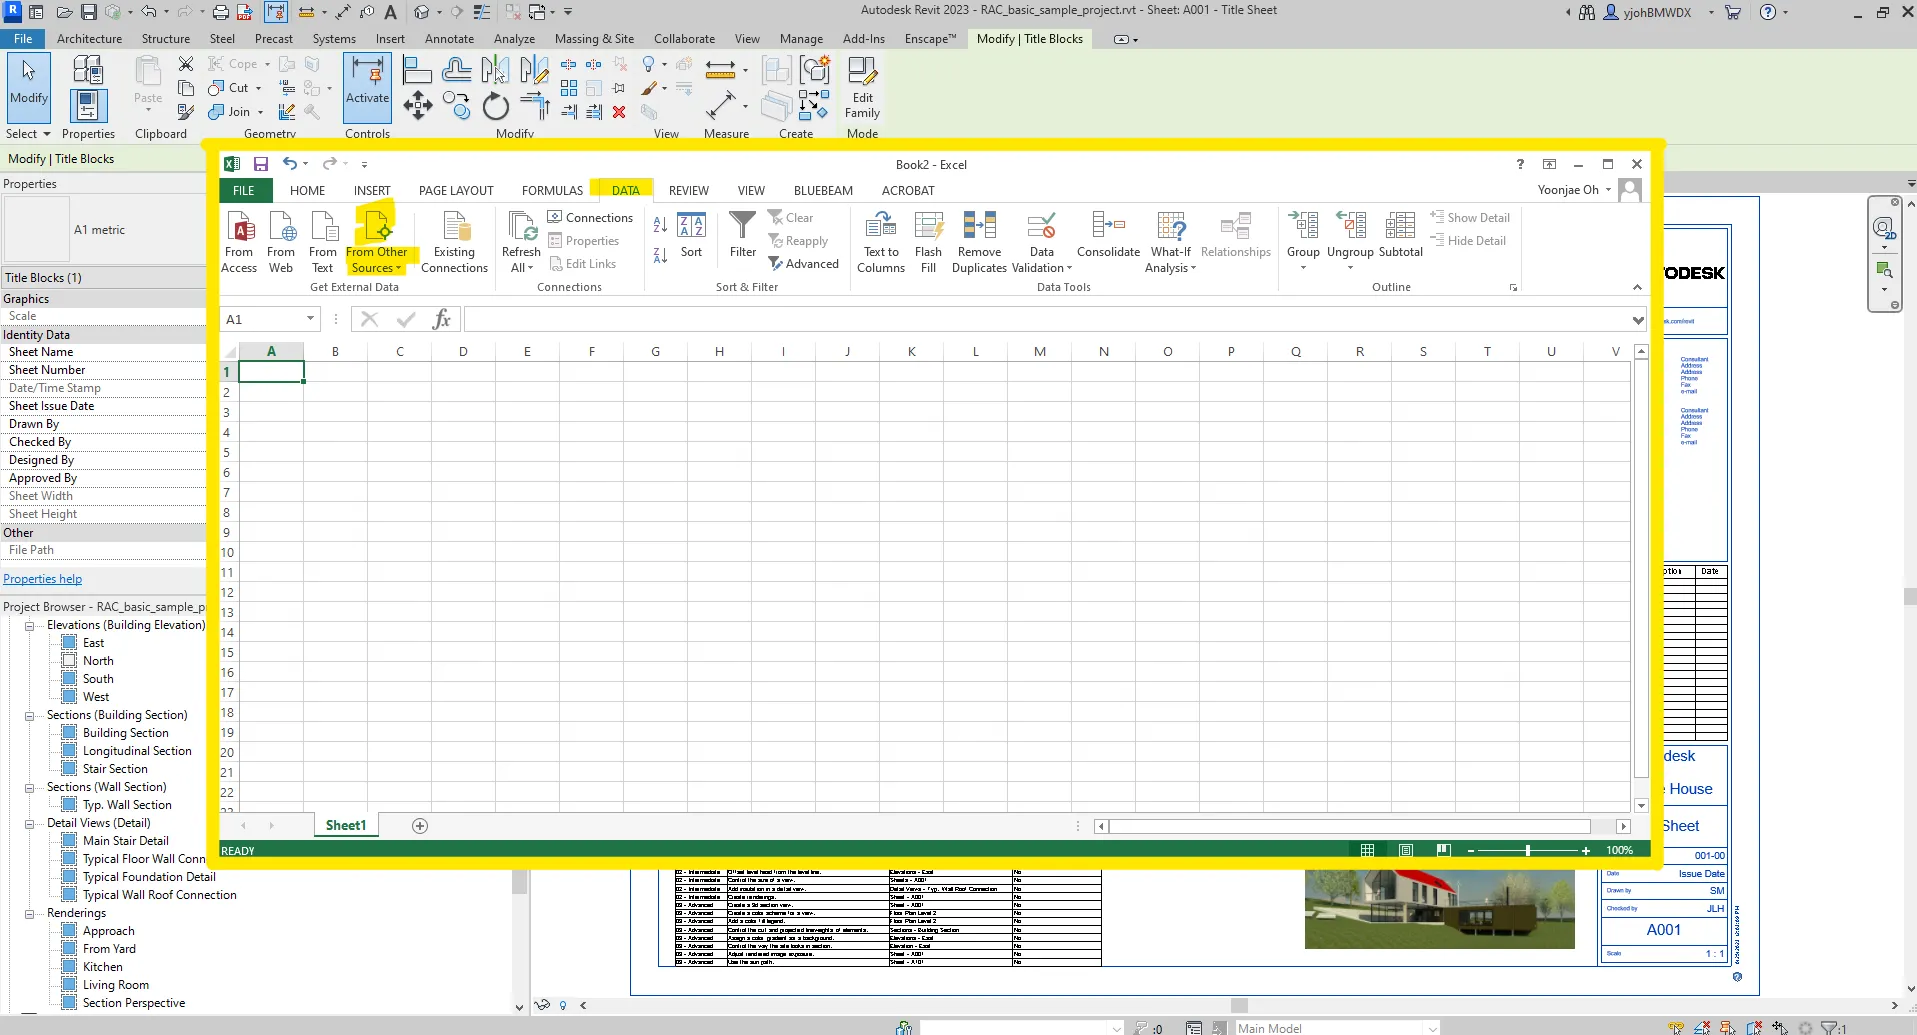1917x1035 pixels.
Task: Click the Text to Columns icon
Action: coord(881,227)
